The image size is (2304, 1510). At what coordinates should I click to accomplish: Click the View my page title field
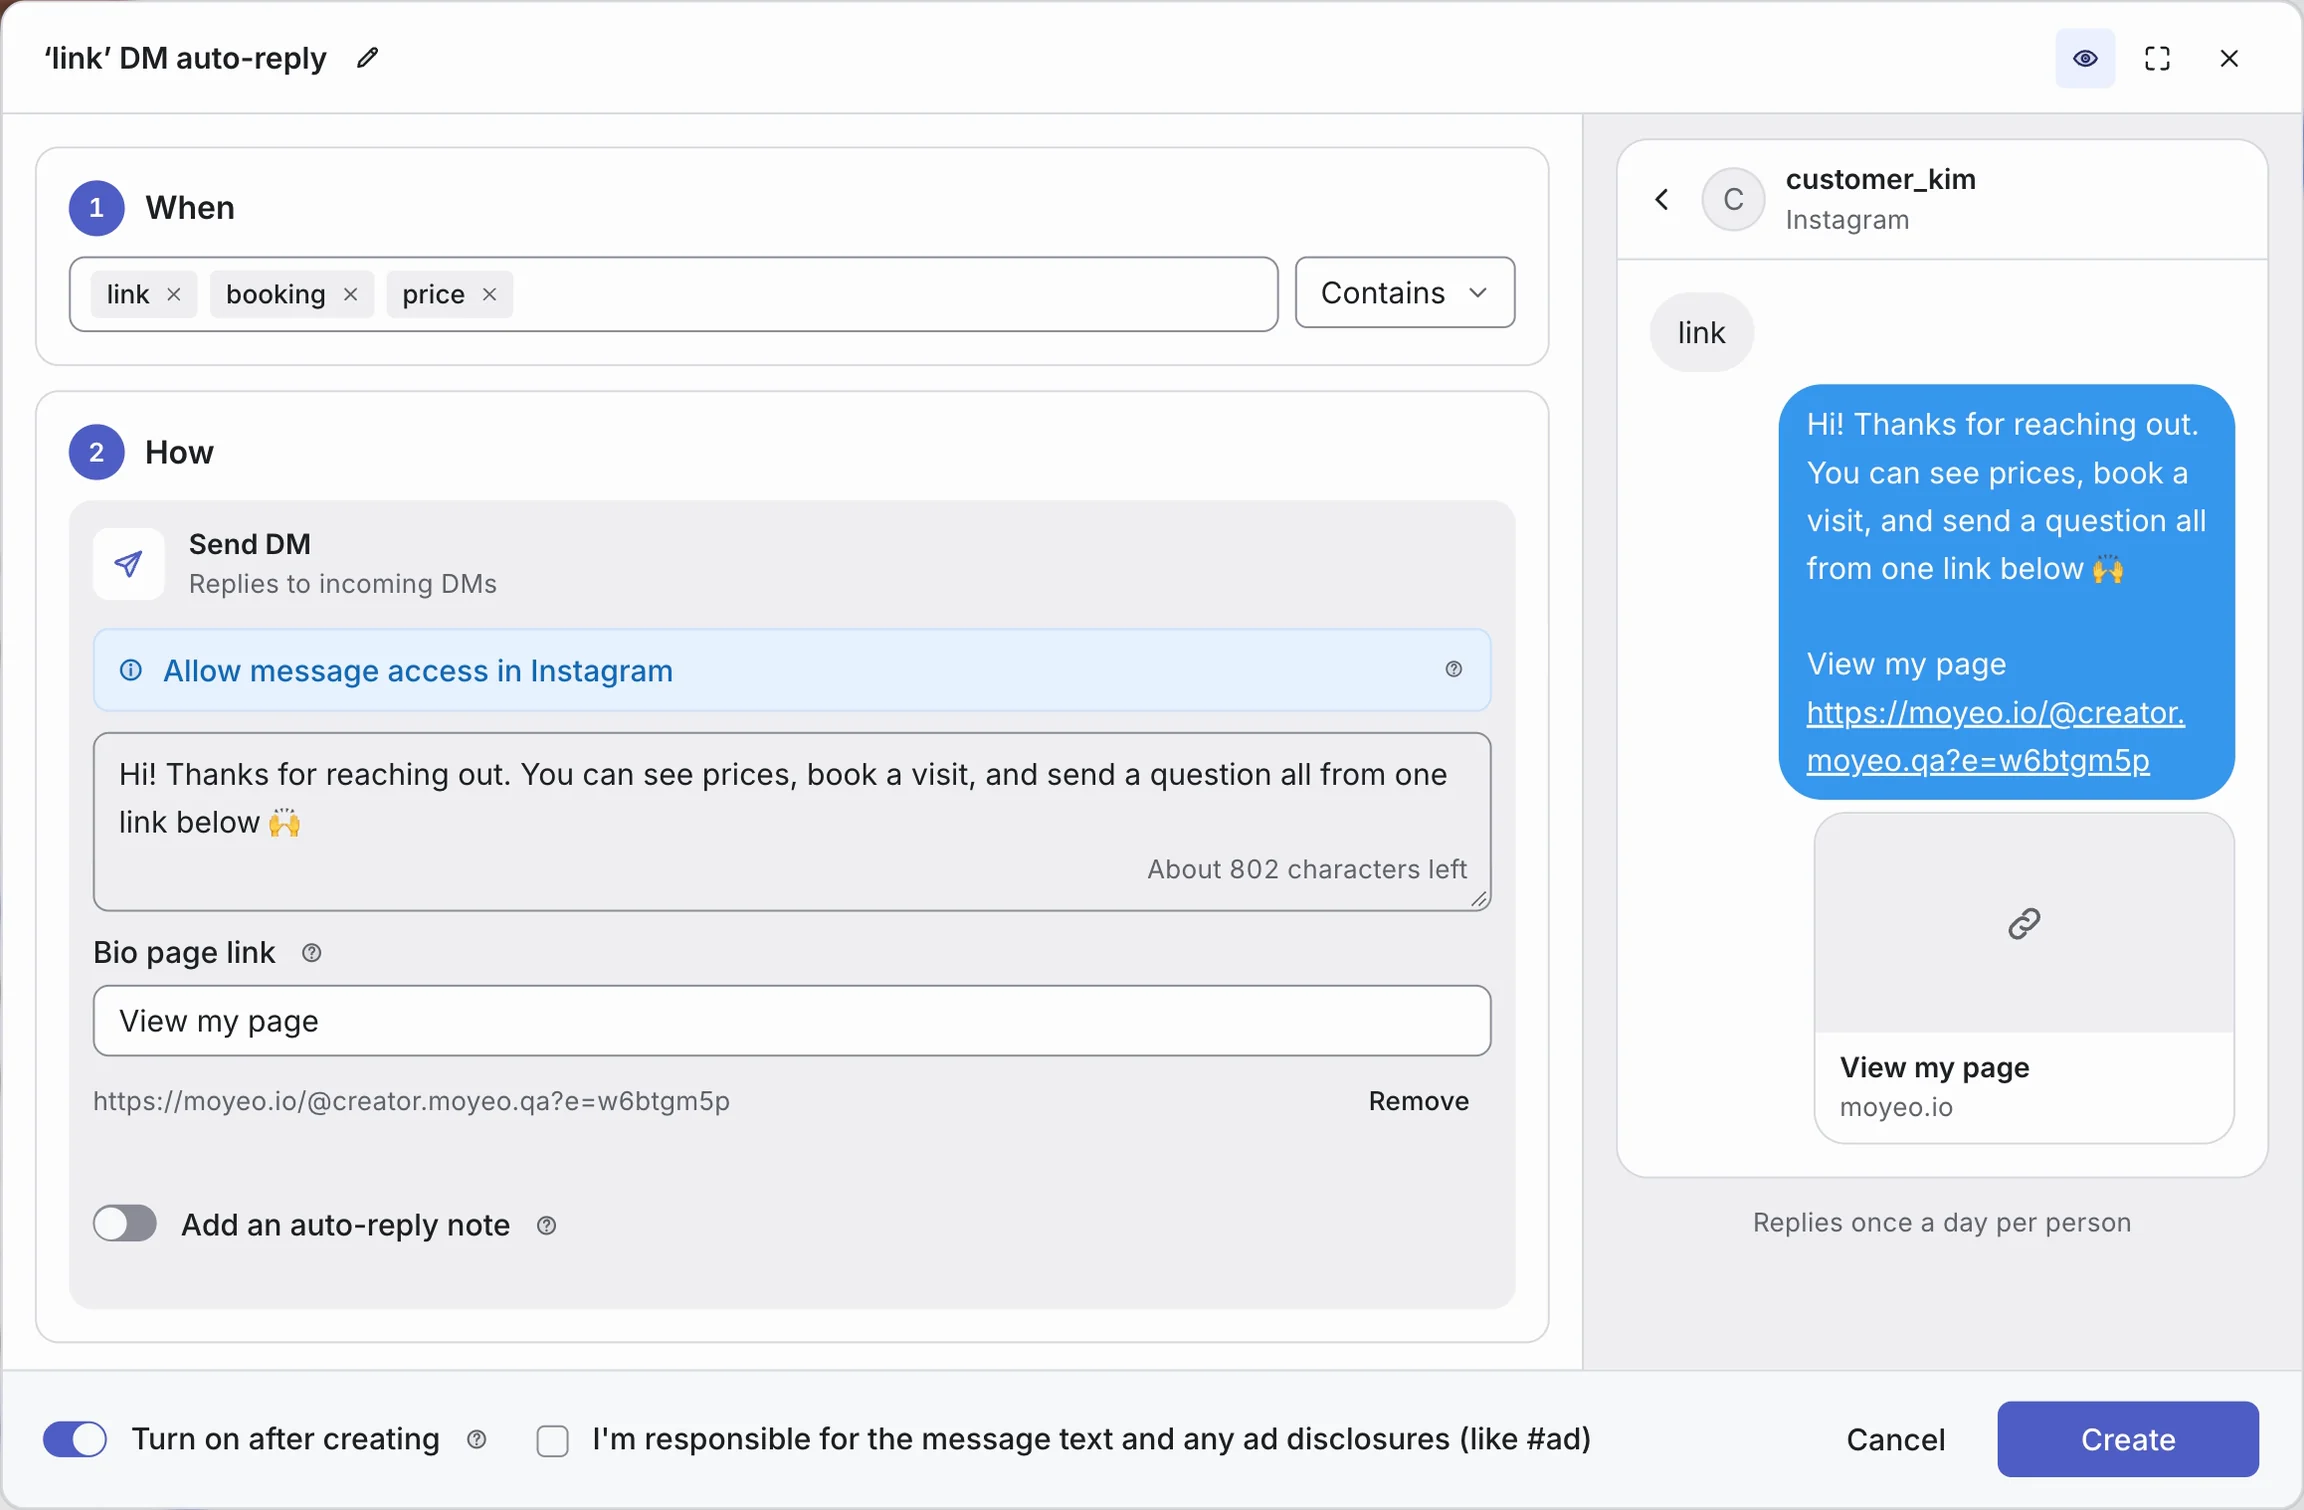(x=792, y=1020)
